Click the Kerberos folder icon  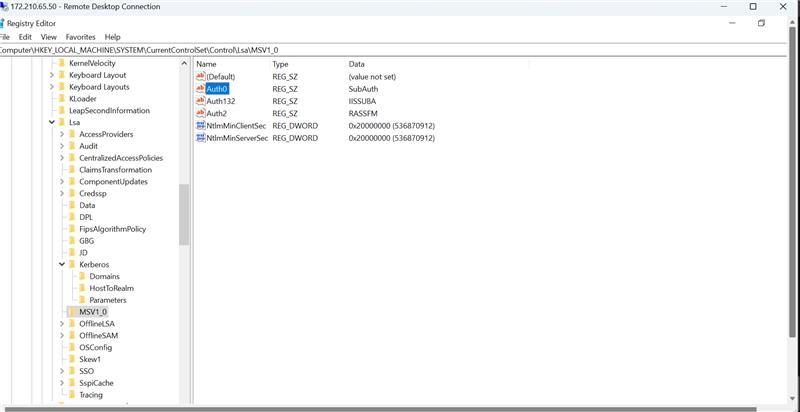[x=72, y=264]
